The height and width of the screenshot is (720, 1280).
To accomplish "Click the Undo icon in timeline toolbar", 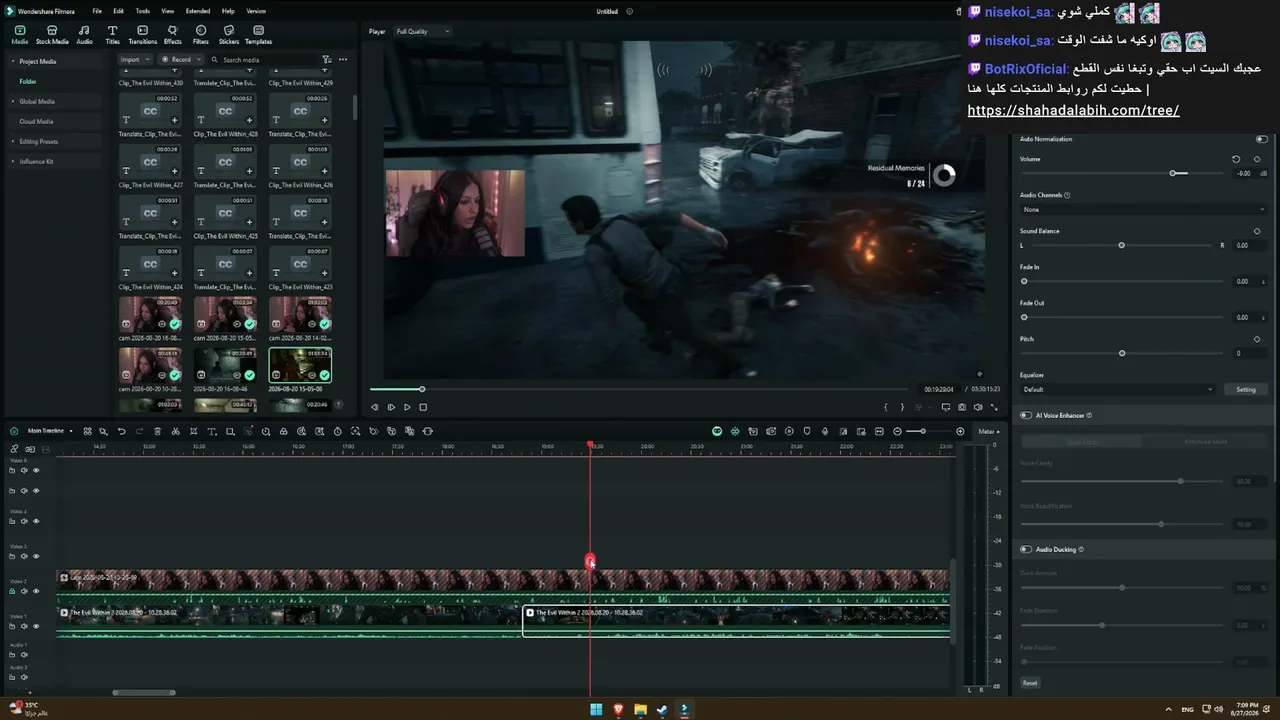I will point(122,431).
